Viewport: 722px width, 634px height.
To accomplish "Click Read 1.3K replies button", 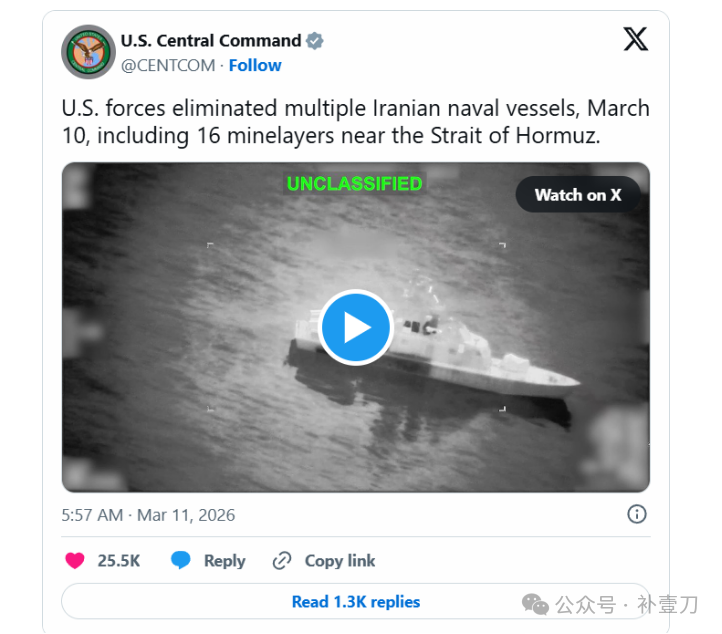I will 355,601.
